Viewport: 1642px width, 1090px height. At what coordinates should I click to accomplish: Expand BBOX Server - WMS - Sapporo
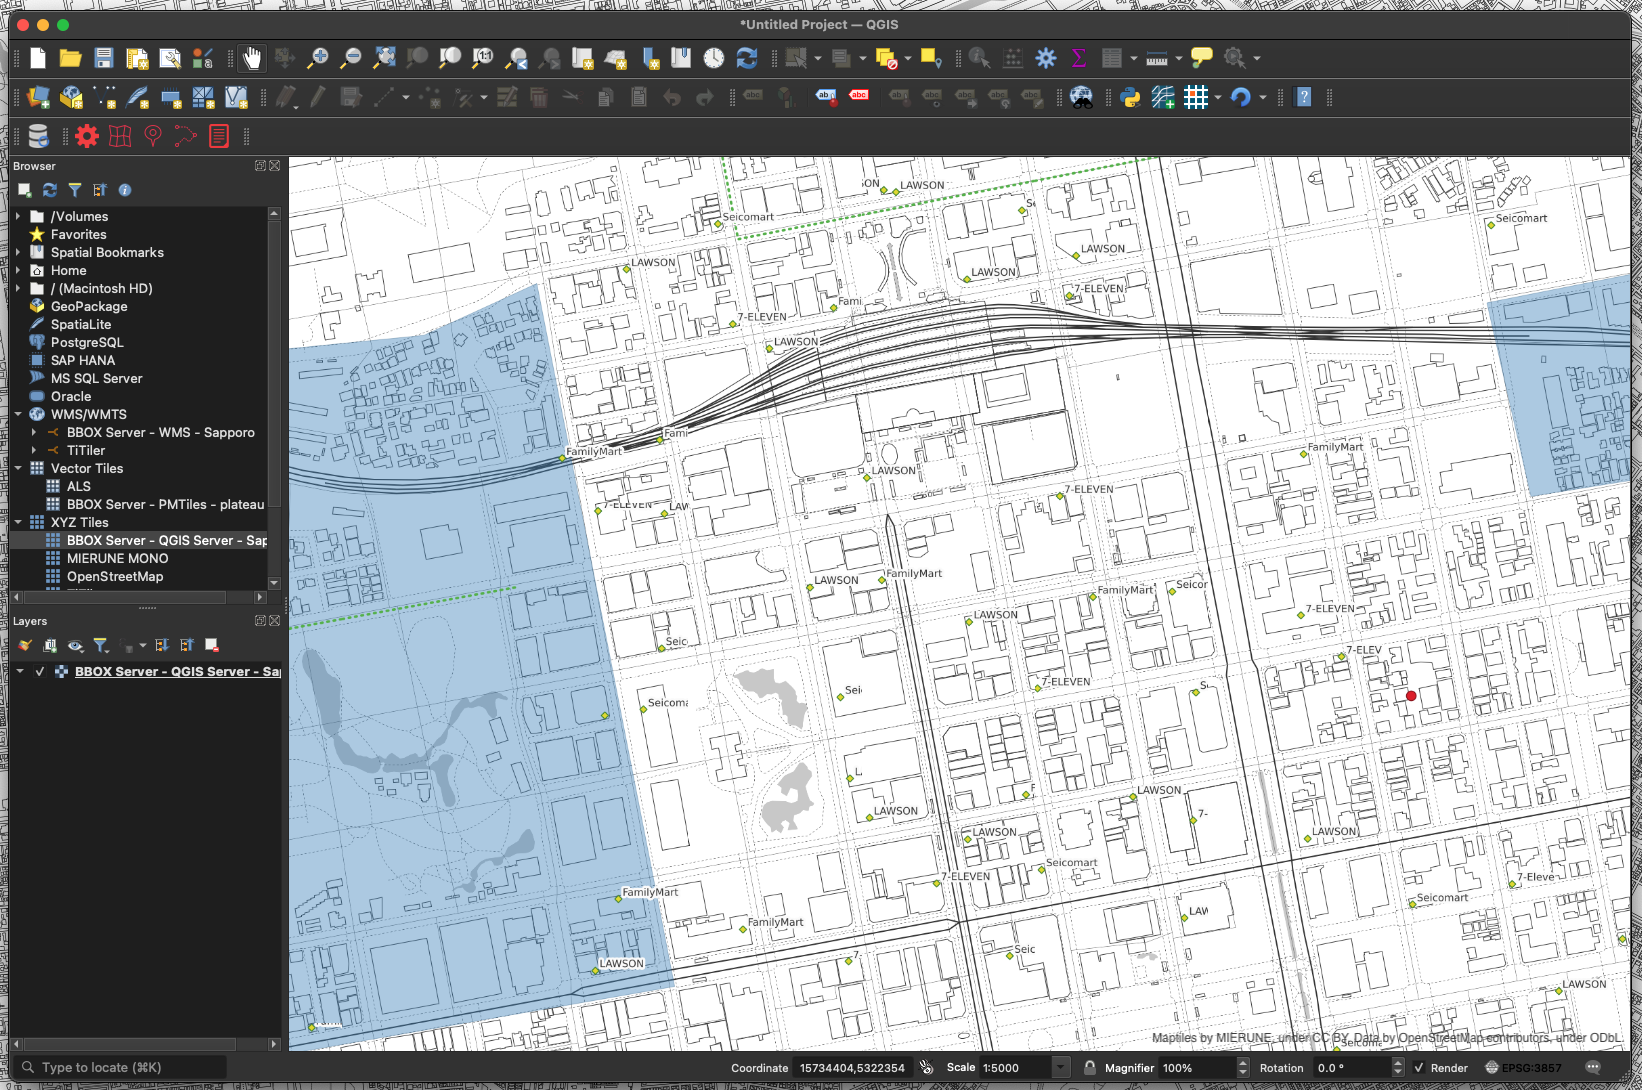[x=34, y=432]
